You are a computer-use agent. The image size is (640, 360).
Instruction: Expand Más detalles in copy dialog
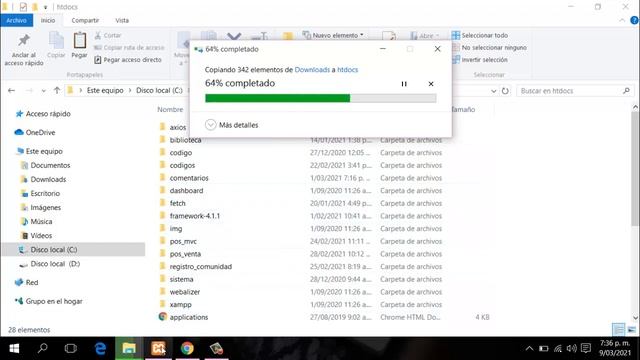(x=231, y=125)
